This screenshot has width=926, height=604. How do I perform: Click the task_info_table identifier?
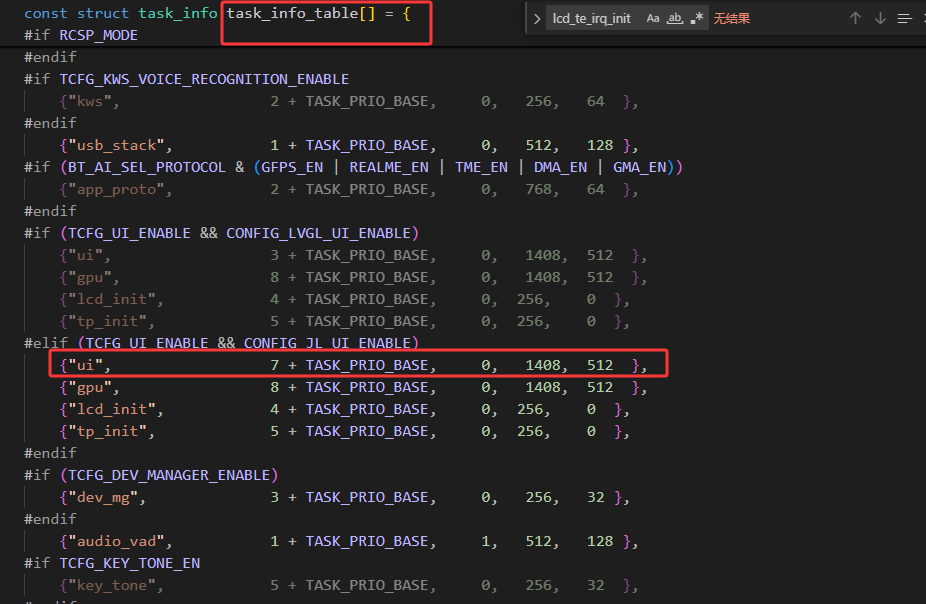click(x=292, y=13)
